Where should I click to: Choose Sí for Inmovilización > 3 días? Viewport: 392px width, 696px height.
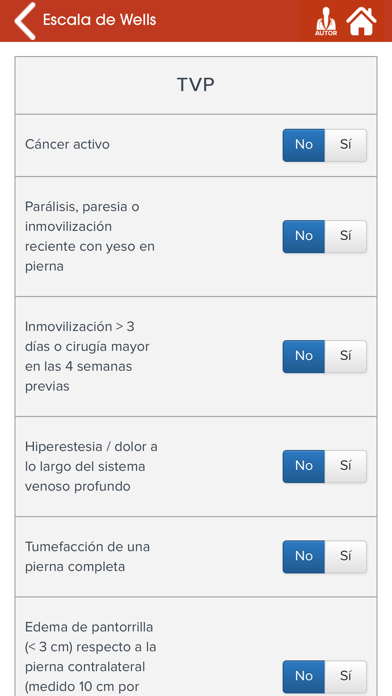click(x=346, y=356)
